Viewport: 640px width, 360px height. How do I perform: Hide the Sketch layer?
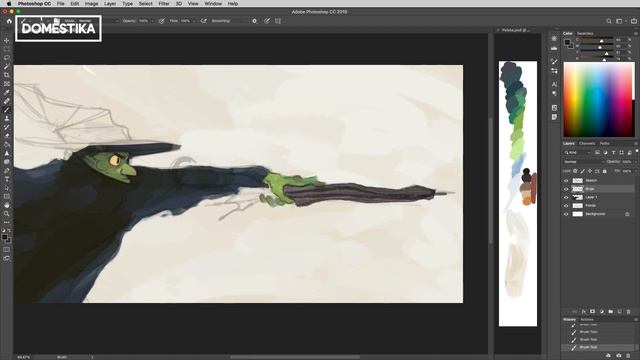point(566,180)
